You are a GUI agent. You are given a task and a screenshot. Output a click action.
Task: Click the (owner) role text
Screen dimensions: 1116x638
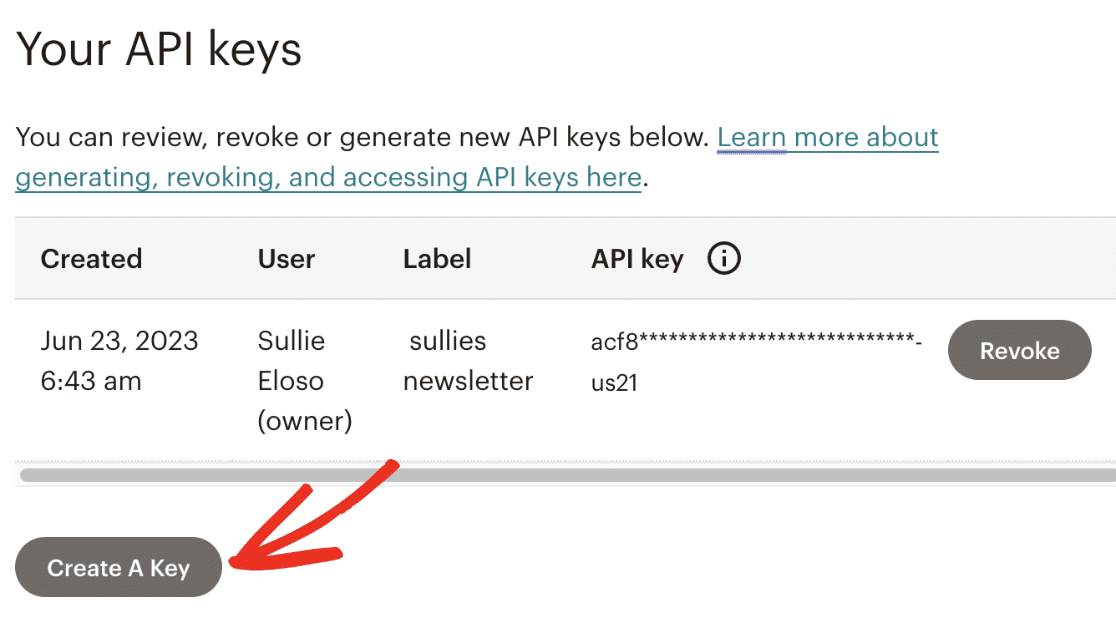(305, 421)
